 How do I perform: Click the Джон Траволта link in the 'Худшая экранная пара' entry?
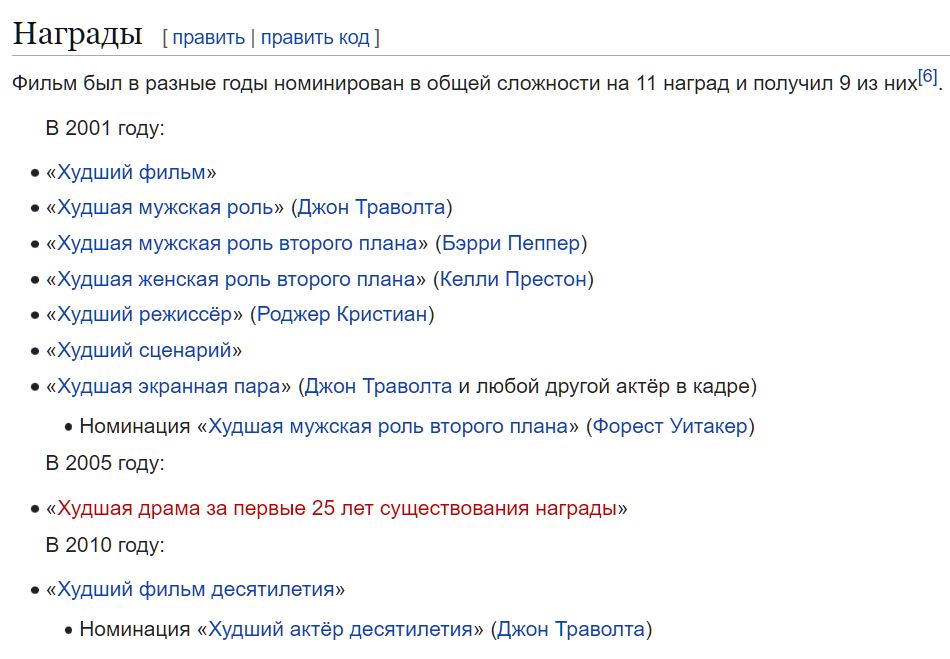pos(378,386)
